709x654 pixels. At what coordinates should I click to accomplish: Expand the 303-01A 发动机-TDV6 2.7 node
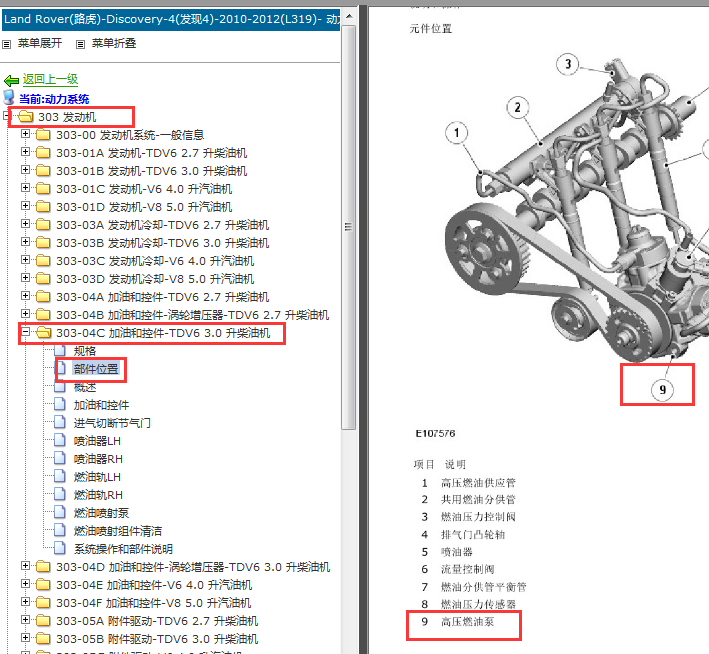click(25, 152)
